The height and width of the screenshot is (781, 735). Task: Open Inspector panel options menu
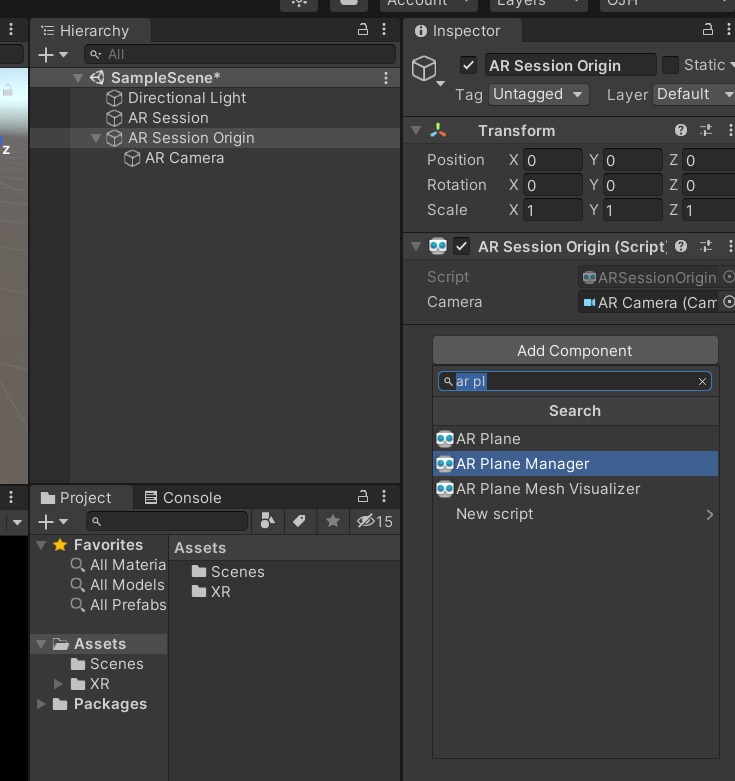(x=729, y=30)
